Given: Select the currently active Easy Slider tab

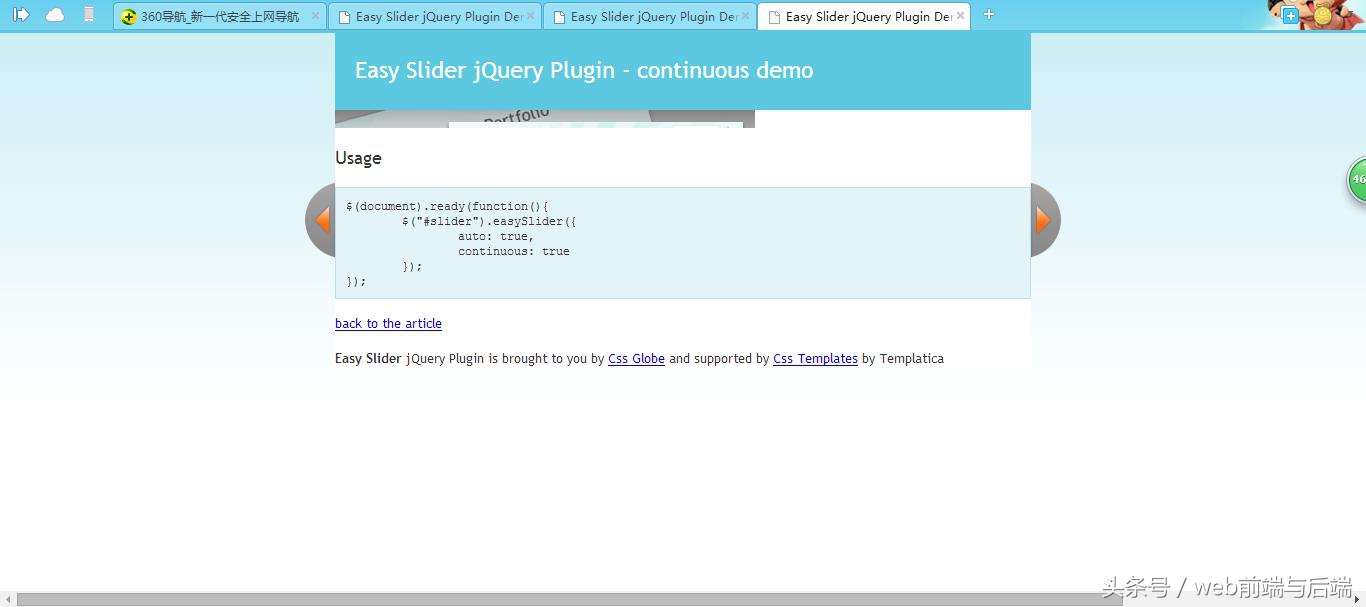Looking at the screenshot, I should click(x=864, y=17).
